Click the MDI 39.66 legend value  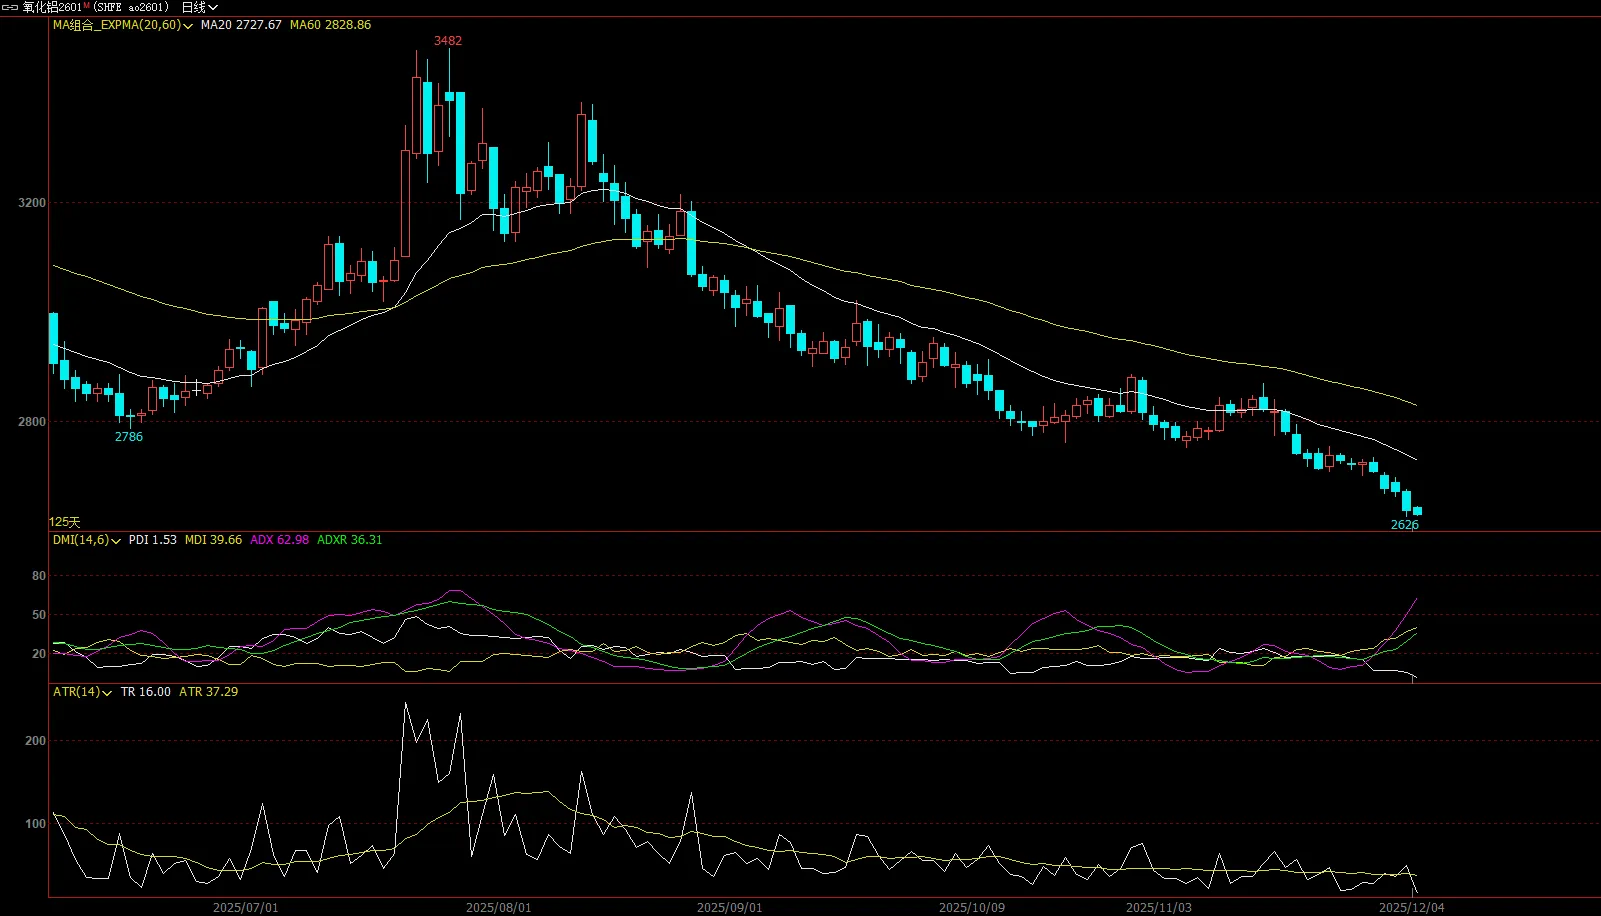[213, 540]
